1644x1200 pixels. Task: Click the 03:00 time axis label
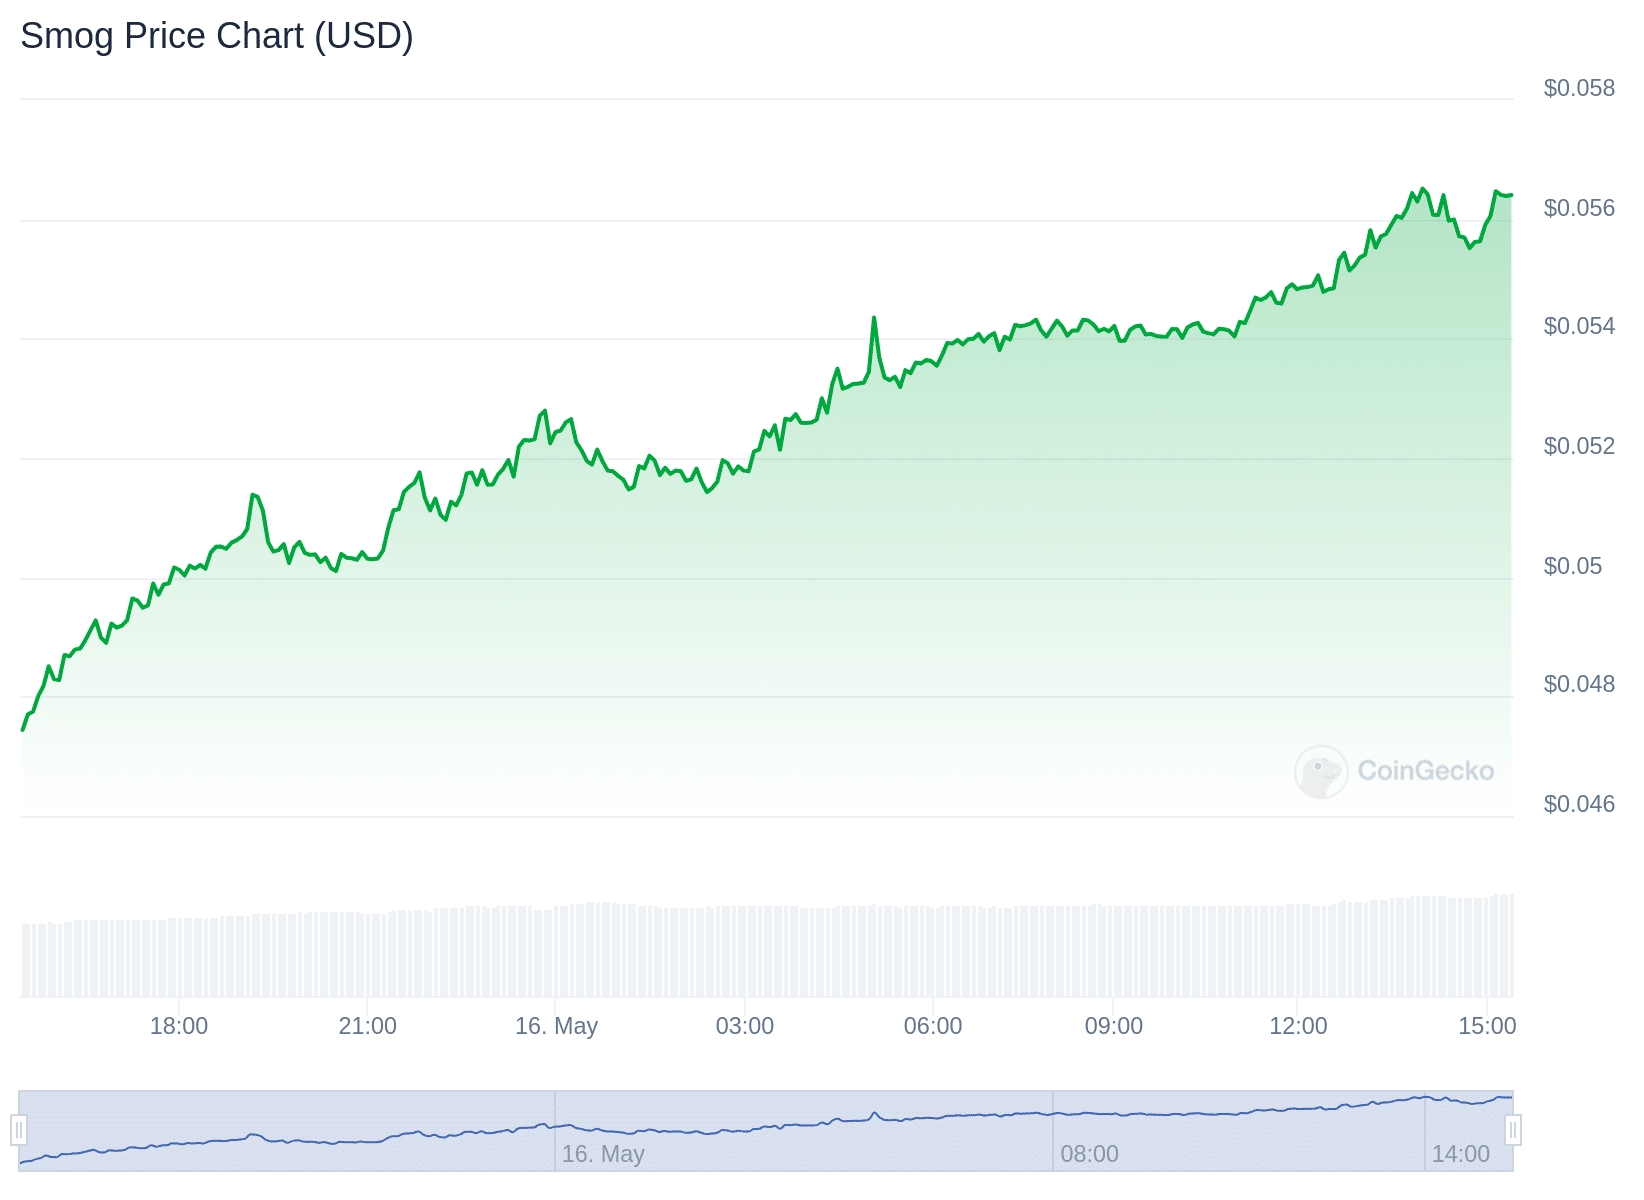coord(745,1026)
